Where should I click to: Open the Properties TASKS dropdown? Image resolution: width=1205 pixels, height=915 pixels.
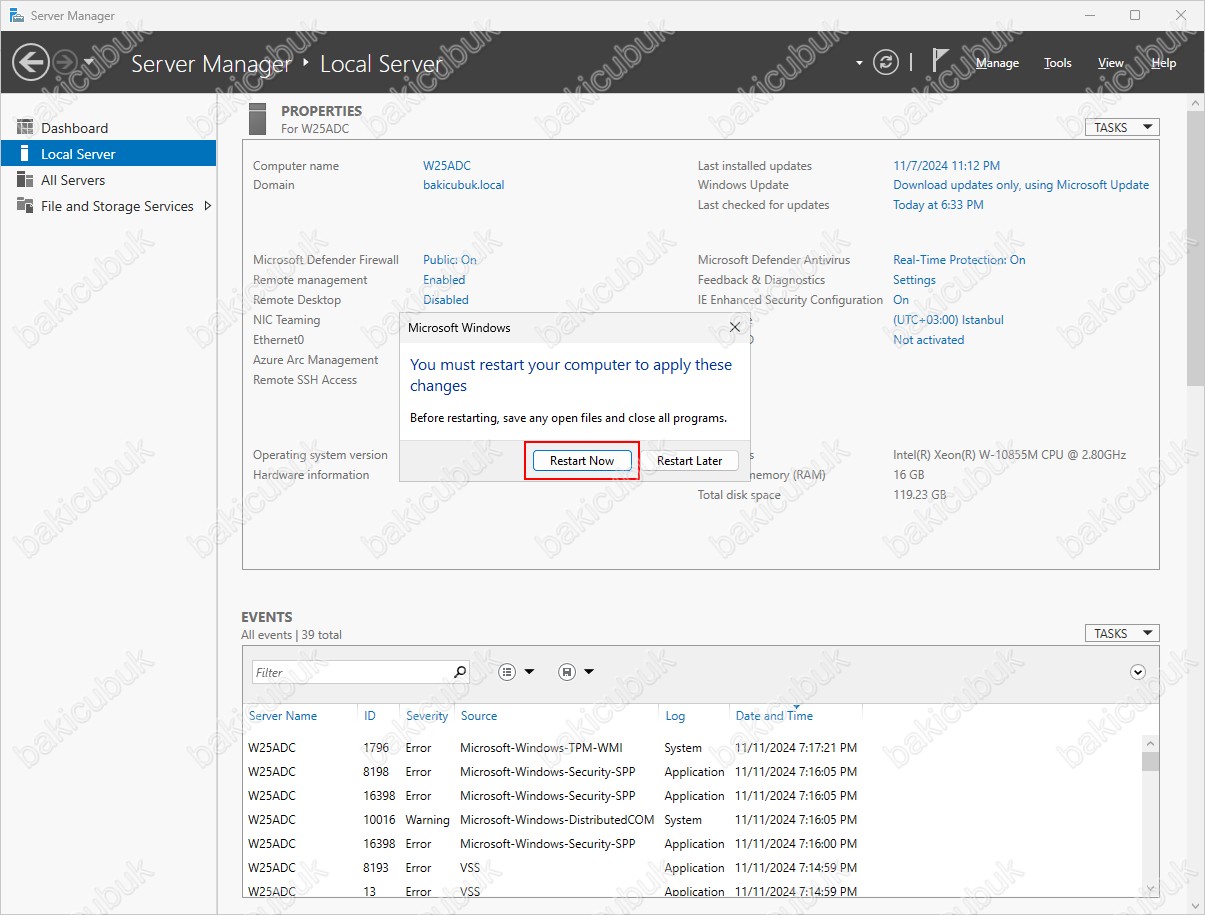(x=1122, y=127)
